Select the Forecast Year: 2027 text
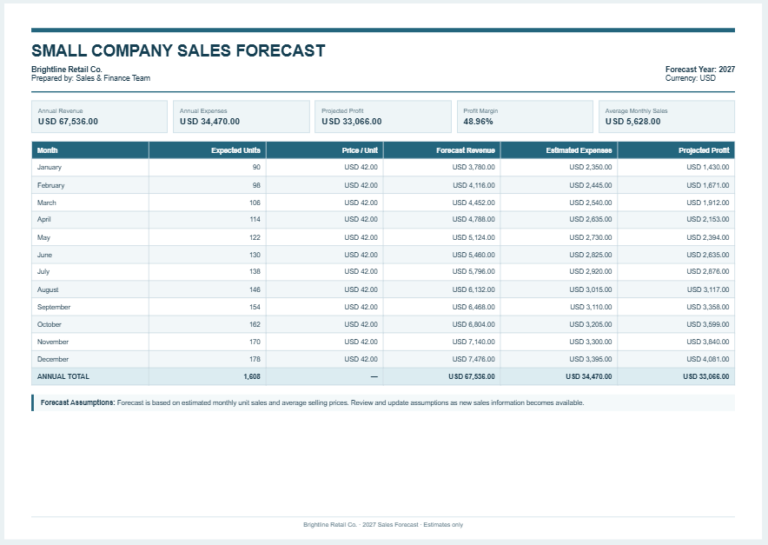The image size is (768, 545). tap(700, 69)
